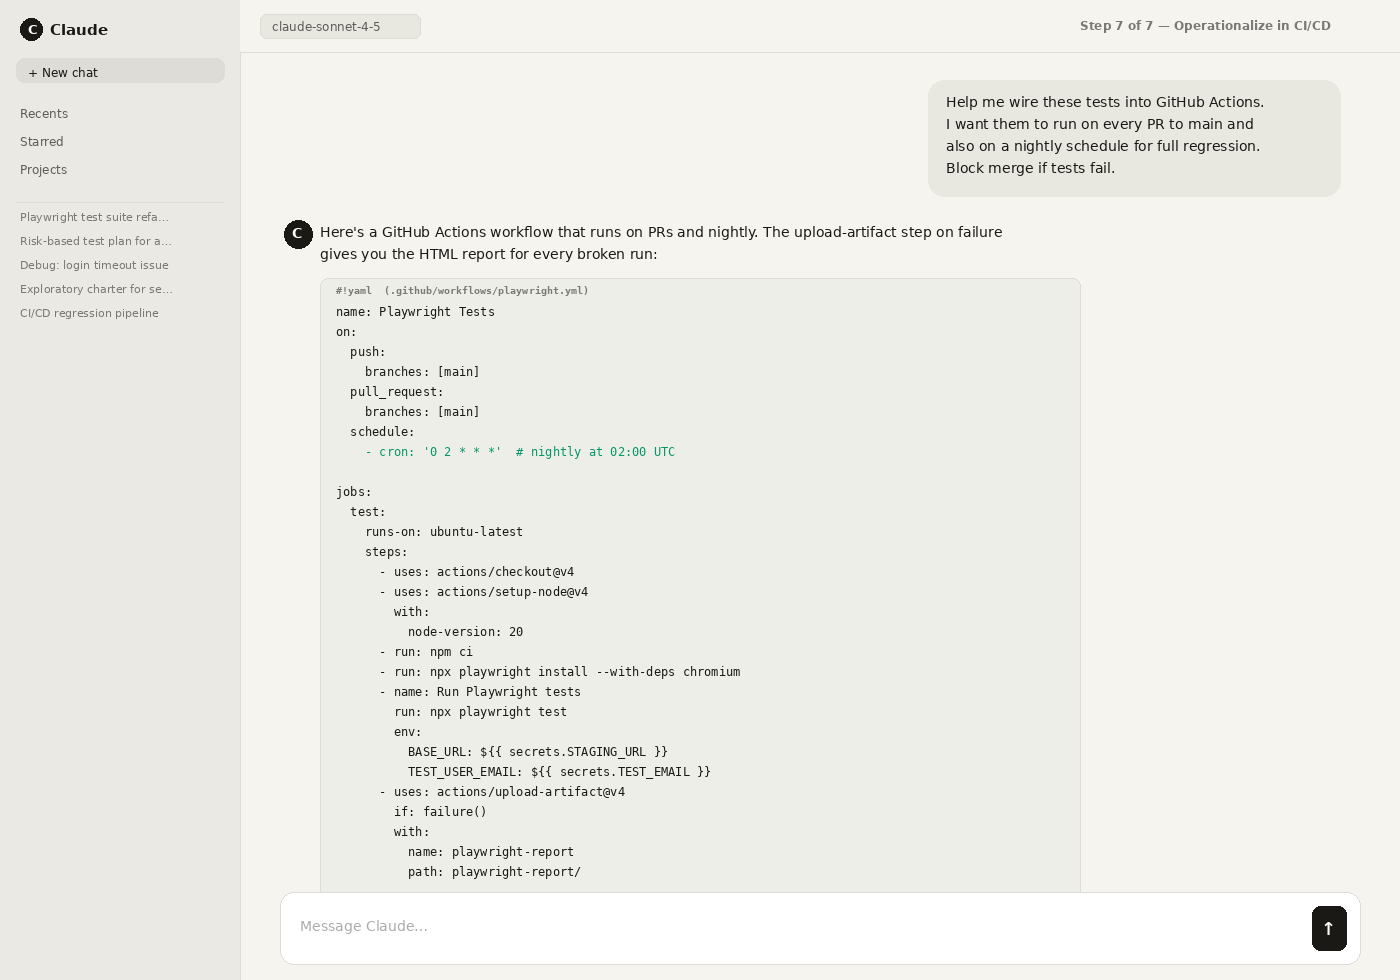Click the '#!yaml (.github/workflows/playwright.yml)' header
This screenshot has height=980, width=1400.
tap(462, 291)
